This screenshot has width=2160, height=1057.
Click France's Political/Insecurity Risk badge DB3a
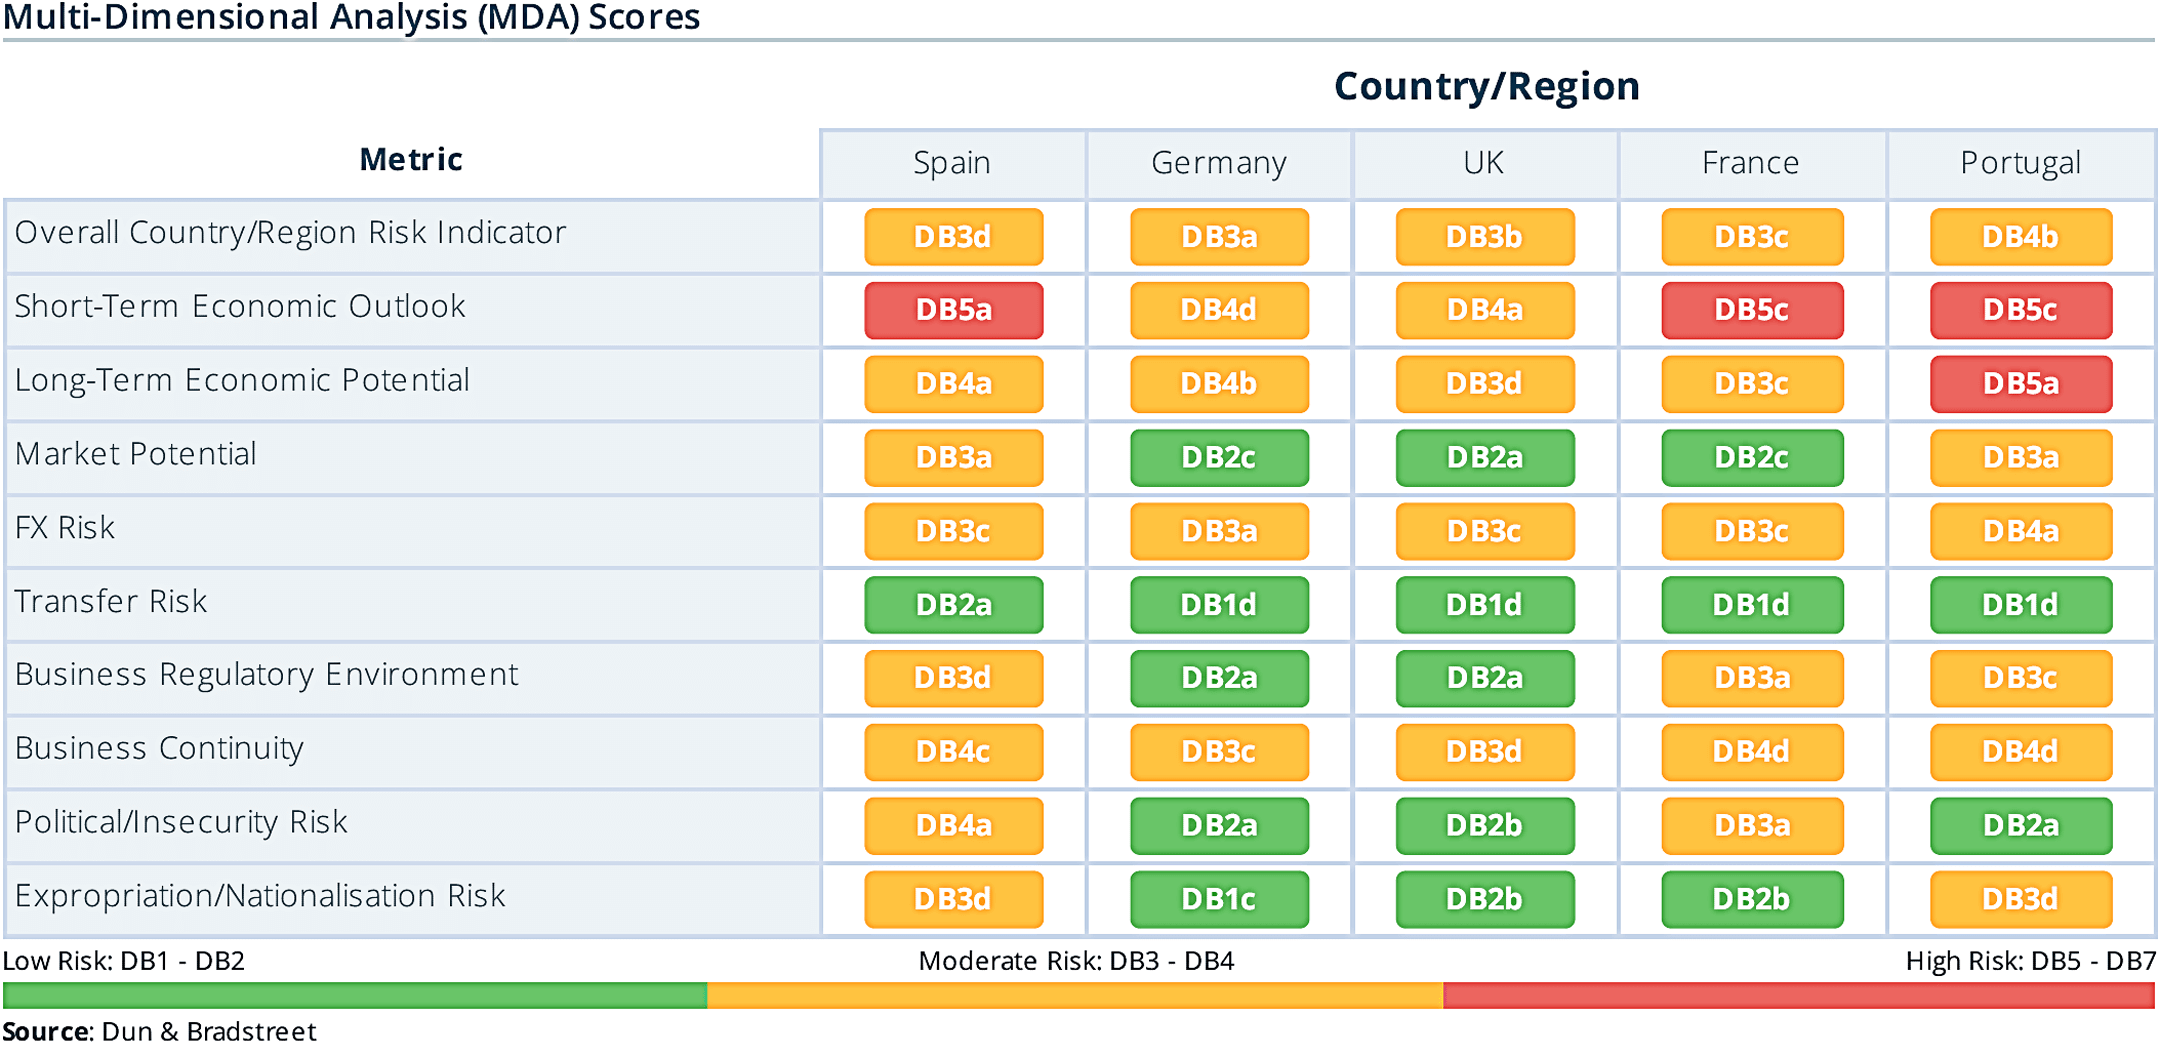coord(1752,826)
